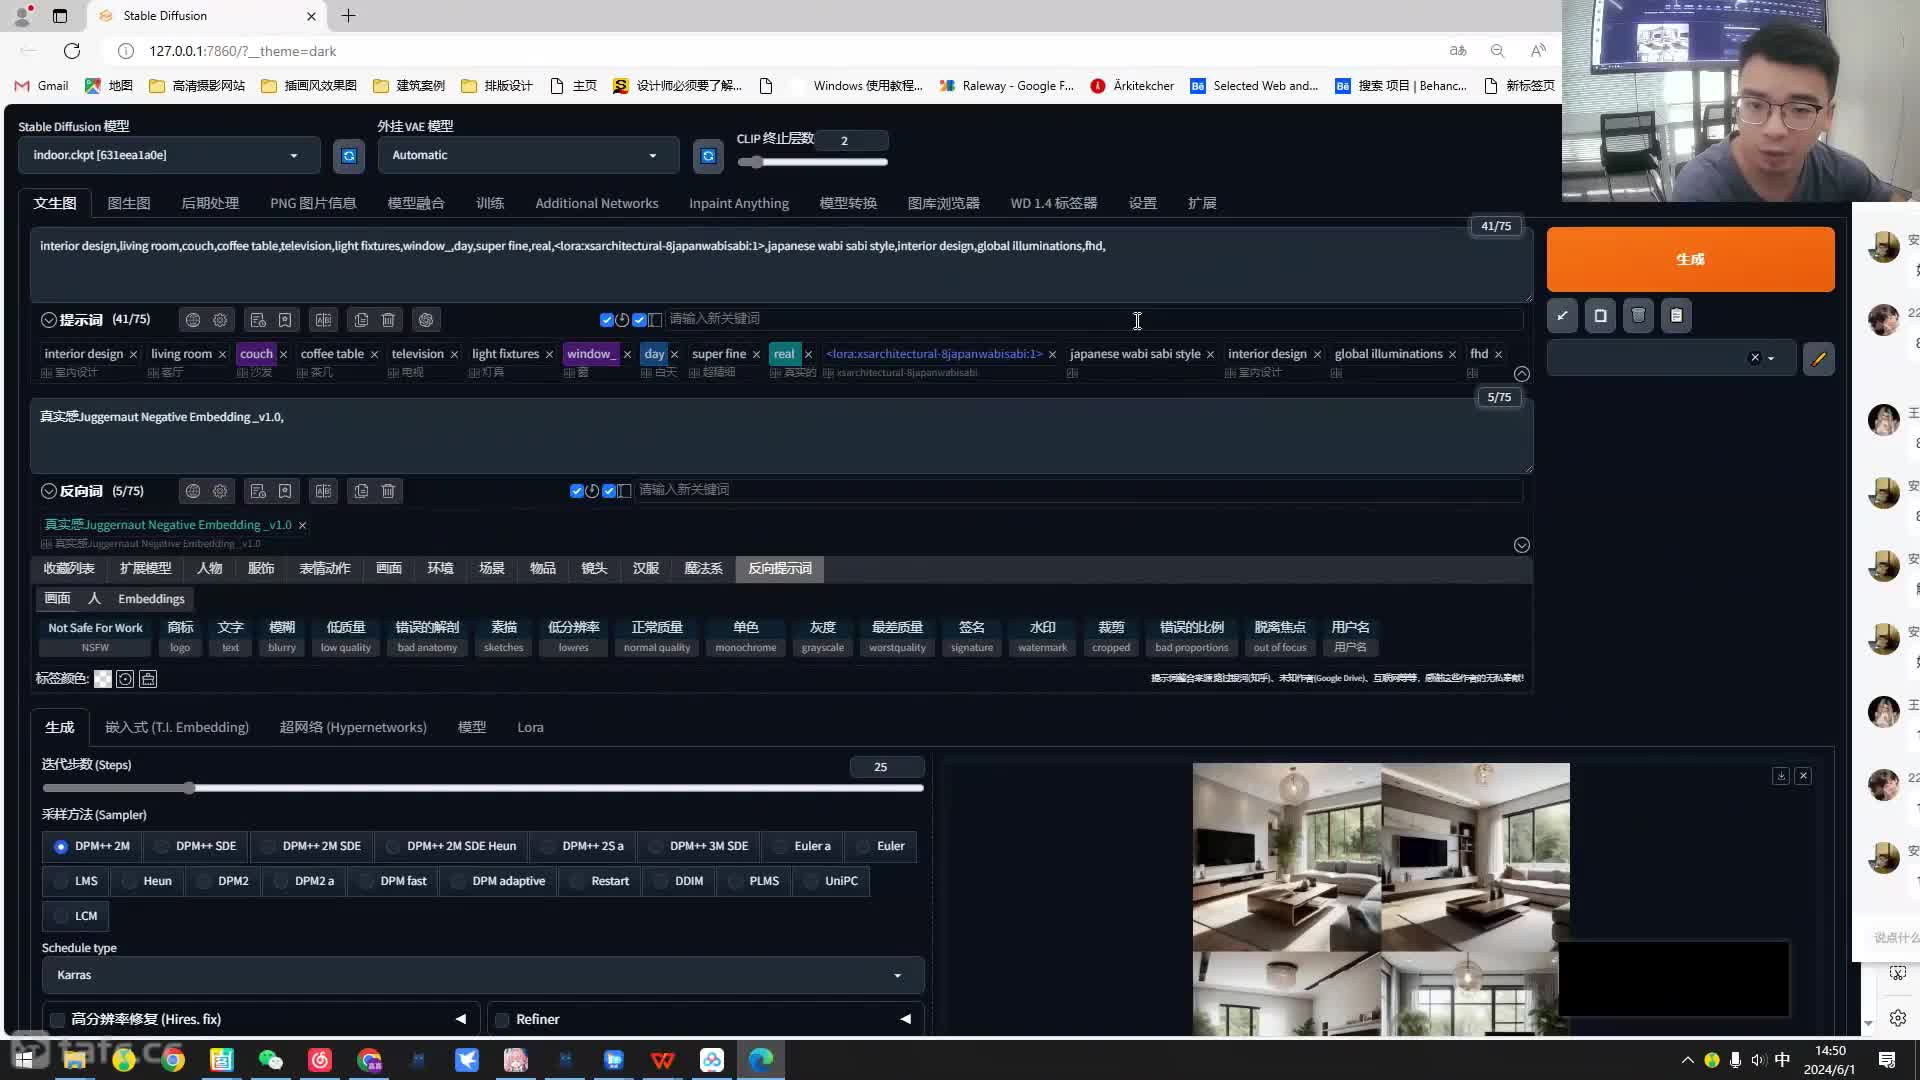Collapse the 提示词 prompt section
The image size is (1920, 1080).
(x=48, y=320)
